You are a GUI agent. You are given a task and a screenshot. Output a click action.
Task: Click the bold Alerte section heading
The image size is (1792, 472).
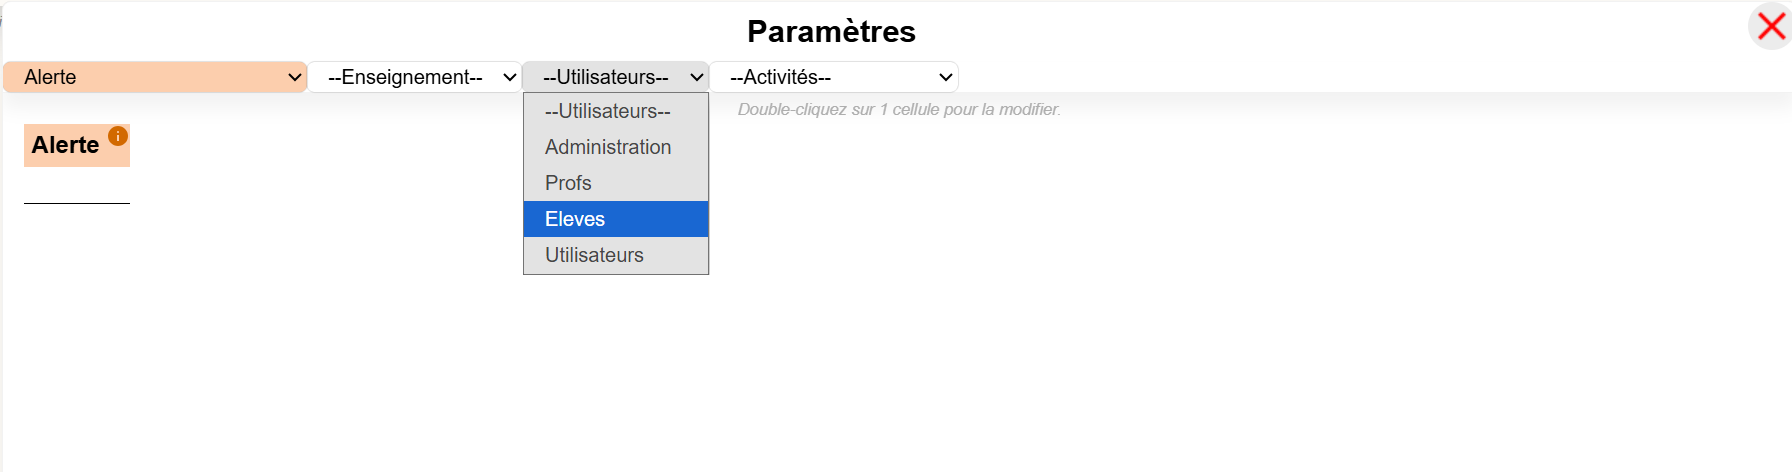point(65,145)
